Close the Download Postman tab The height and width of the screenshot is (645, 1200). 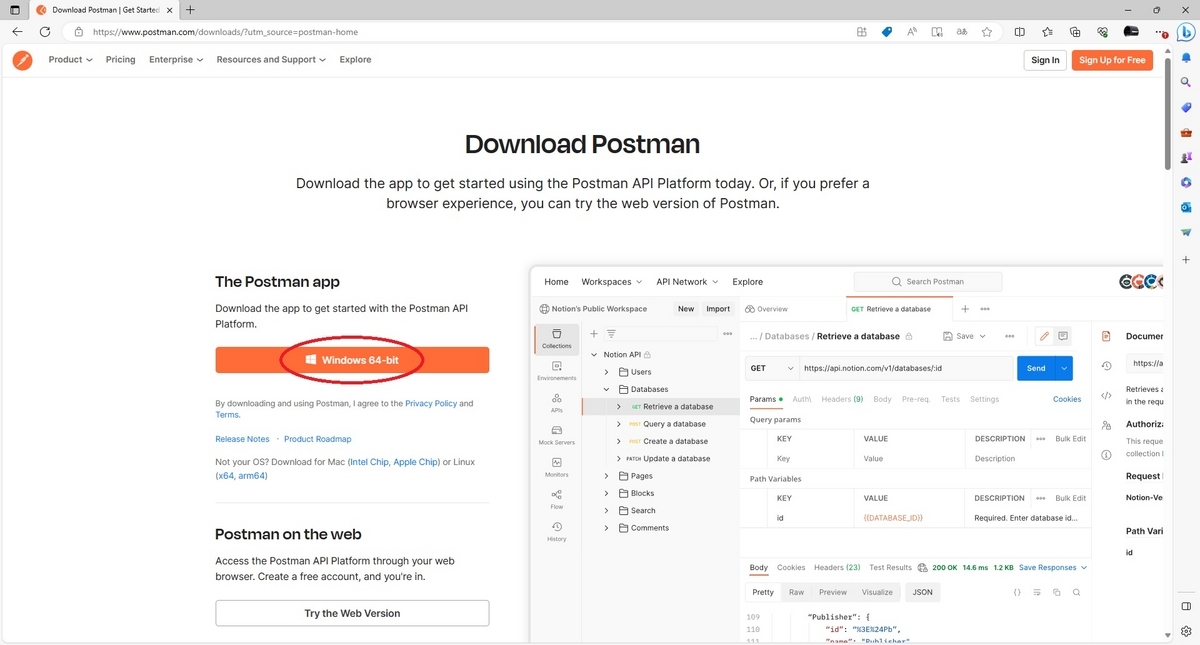(x=169, y=10)
